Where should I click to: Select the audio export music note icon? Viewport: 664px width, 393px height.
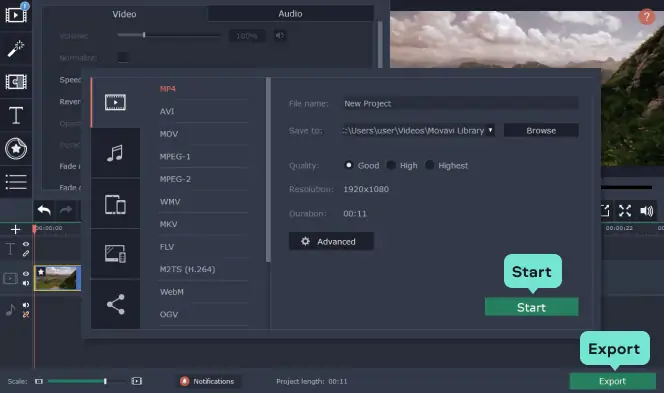115,153
